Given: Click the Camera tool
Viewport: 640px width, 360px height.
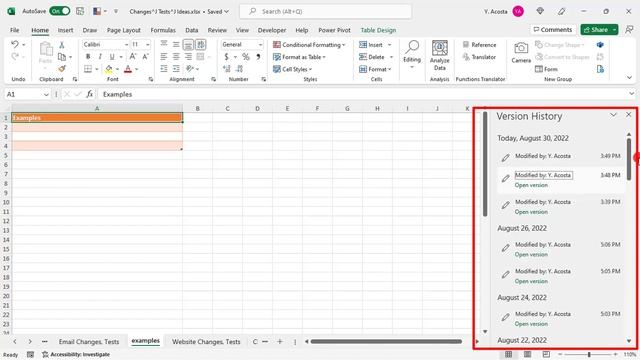Looking at the screenshot, I should click(521, 52).
